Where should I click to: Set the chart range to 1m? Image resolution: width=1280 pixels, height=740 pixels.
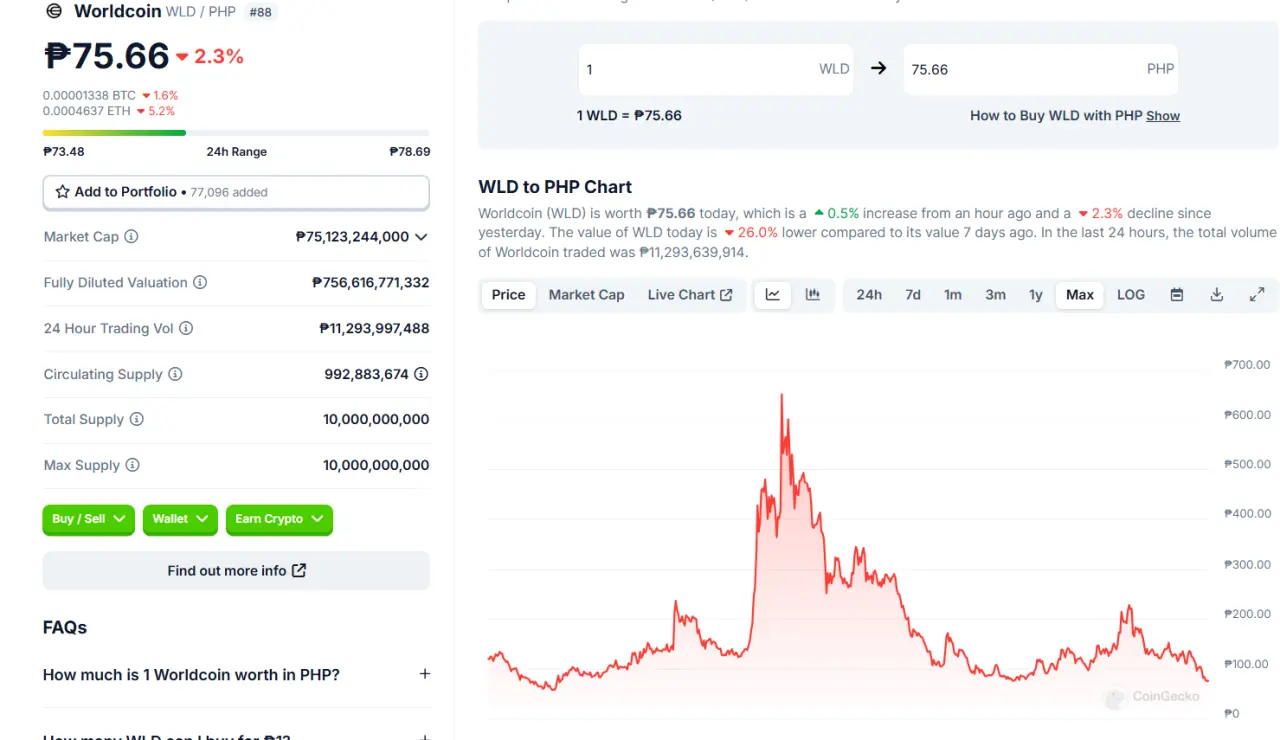click(x=953, y=295)
